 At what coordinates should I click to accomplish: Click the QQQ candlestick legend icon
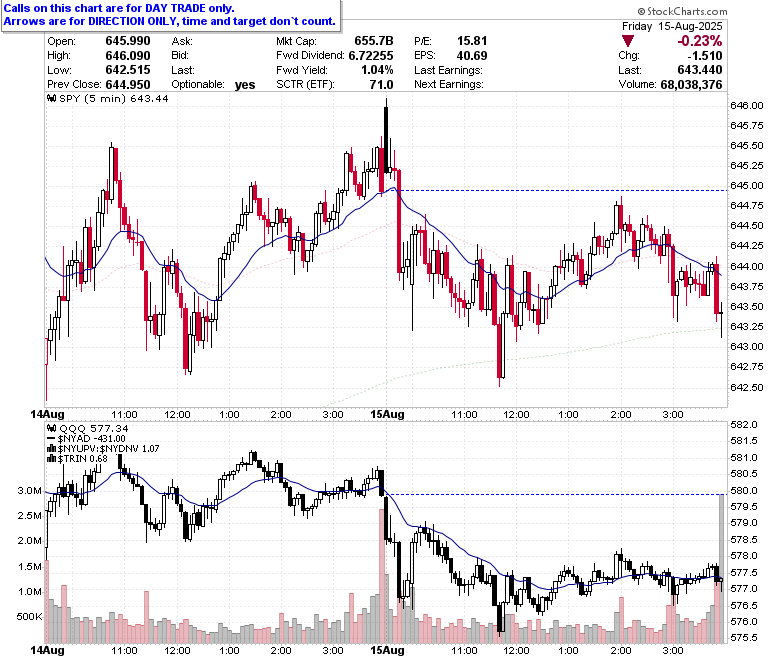click(x=52, y=428)
